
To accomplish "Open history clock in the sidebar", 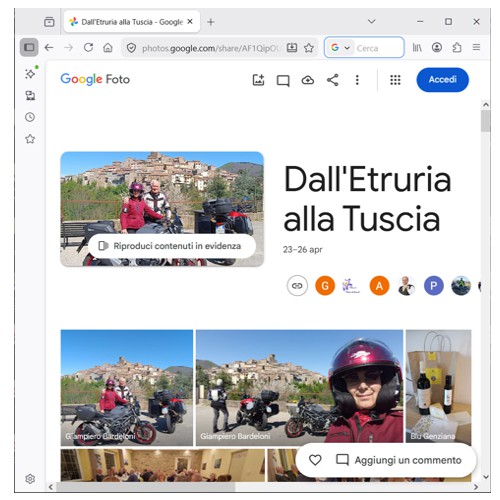I will tap(30, 117).
